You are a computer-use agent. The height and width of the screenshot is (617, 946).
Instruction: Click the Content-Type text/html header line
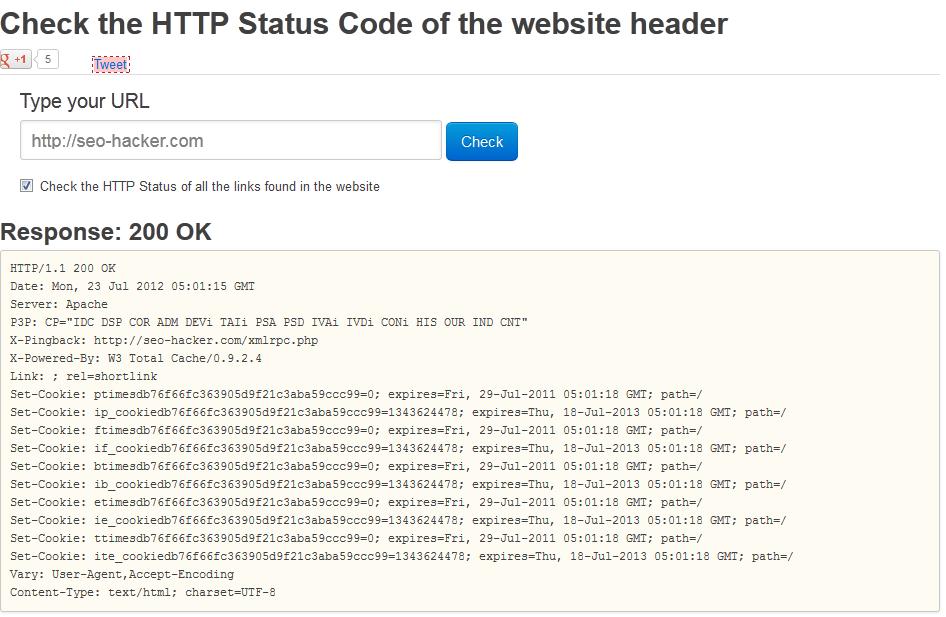pos(143,593)
